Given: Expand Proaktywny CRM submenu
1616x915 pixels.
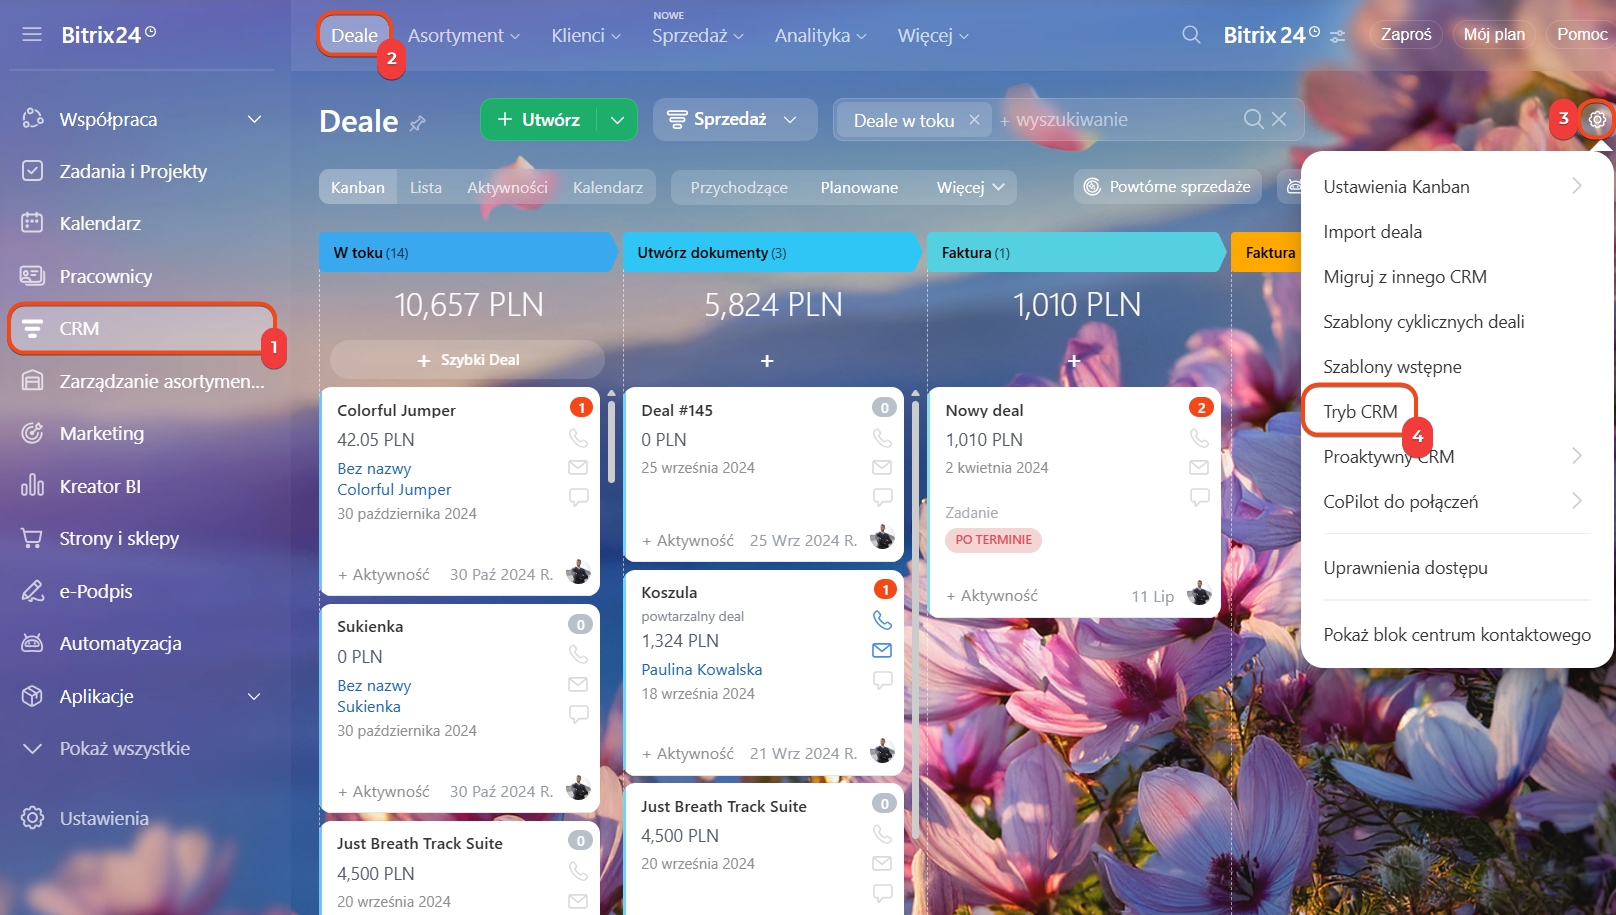Looking at the screenshot, I should [x=1576, y=456].
